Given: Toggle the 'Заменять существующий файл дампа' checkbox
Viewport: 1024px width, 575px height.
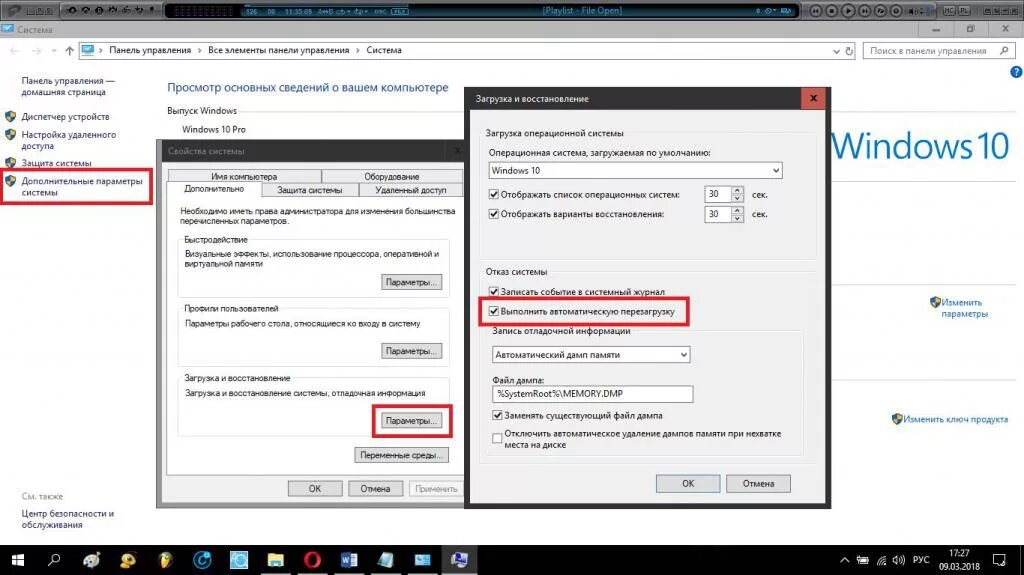Looking at the screenshot, I should [x=497, y=415].
